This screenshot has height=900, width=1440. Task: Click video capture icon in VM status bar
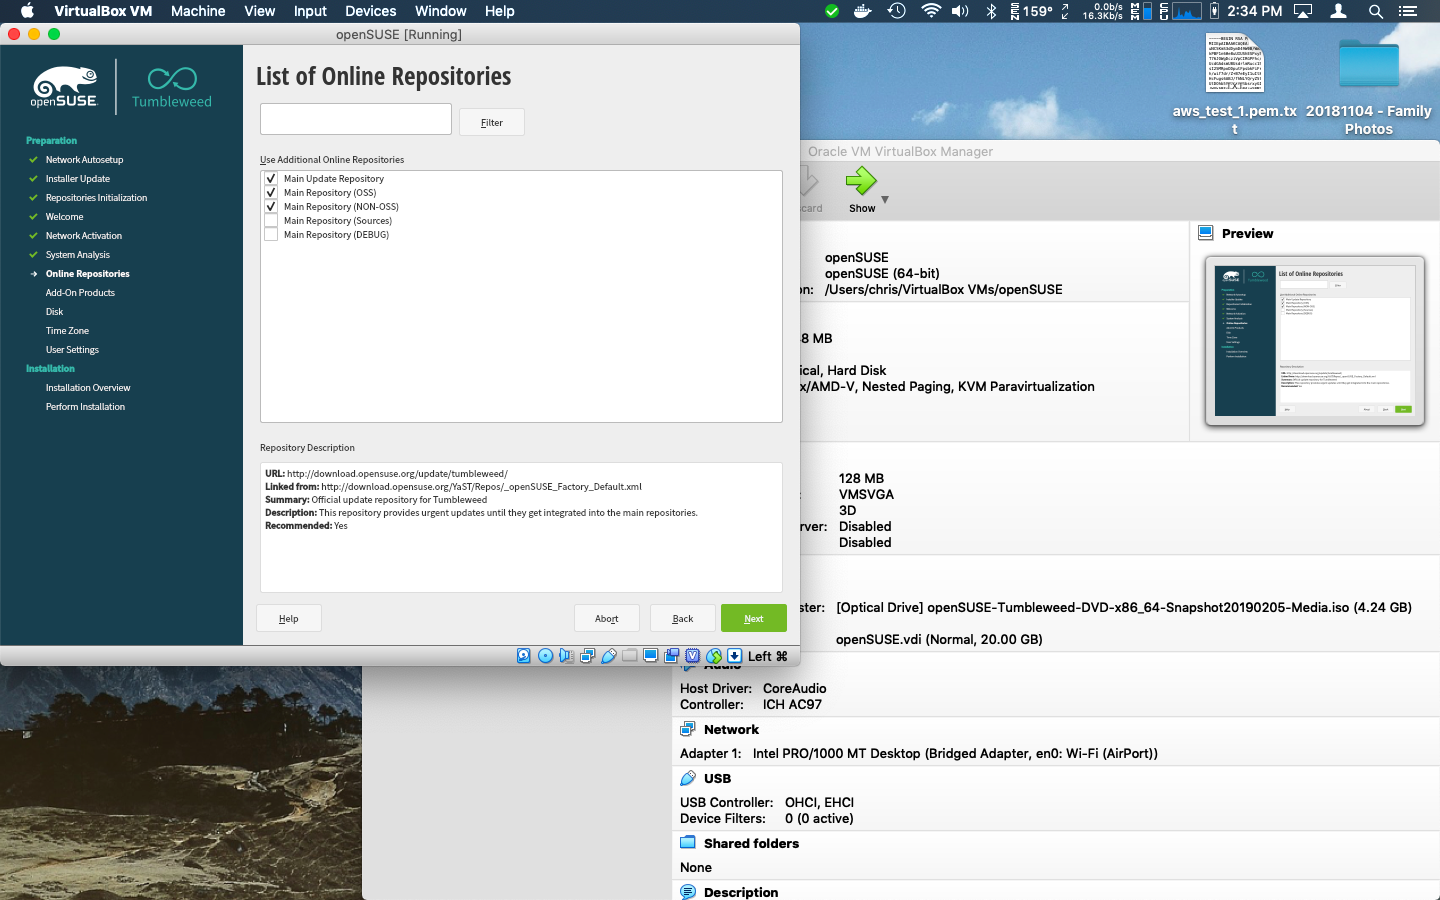point(671,656)
